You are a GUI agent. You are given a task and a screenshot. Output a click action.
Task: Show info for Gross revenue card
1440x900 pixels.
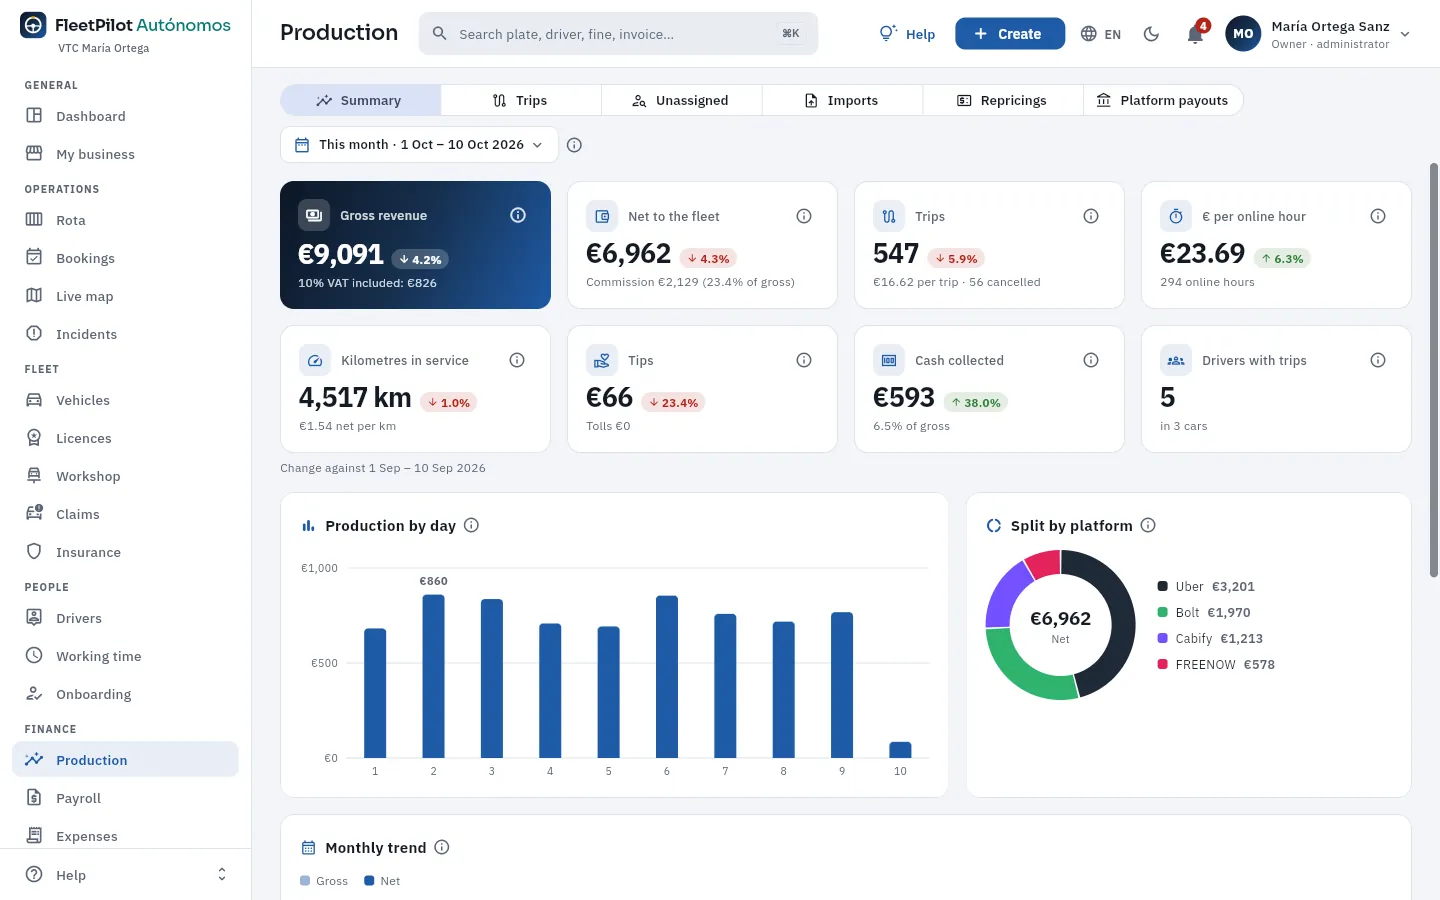tap(518, 215)
